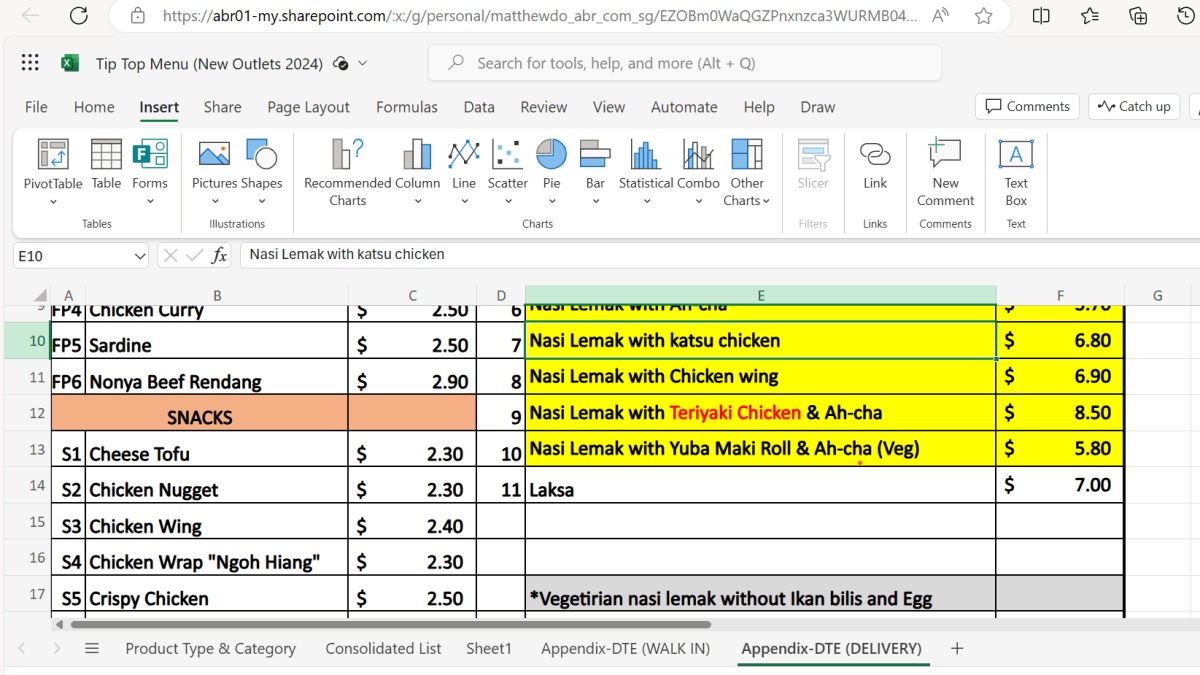Open the Consolidated List sheet

(x=383, y=648)
